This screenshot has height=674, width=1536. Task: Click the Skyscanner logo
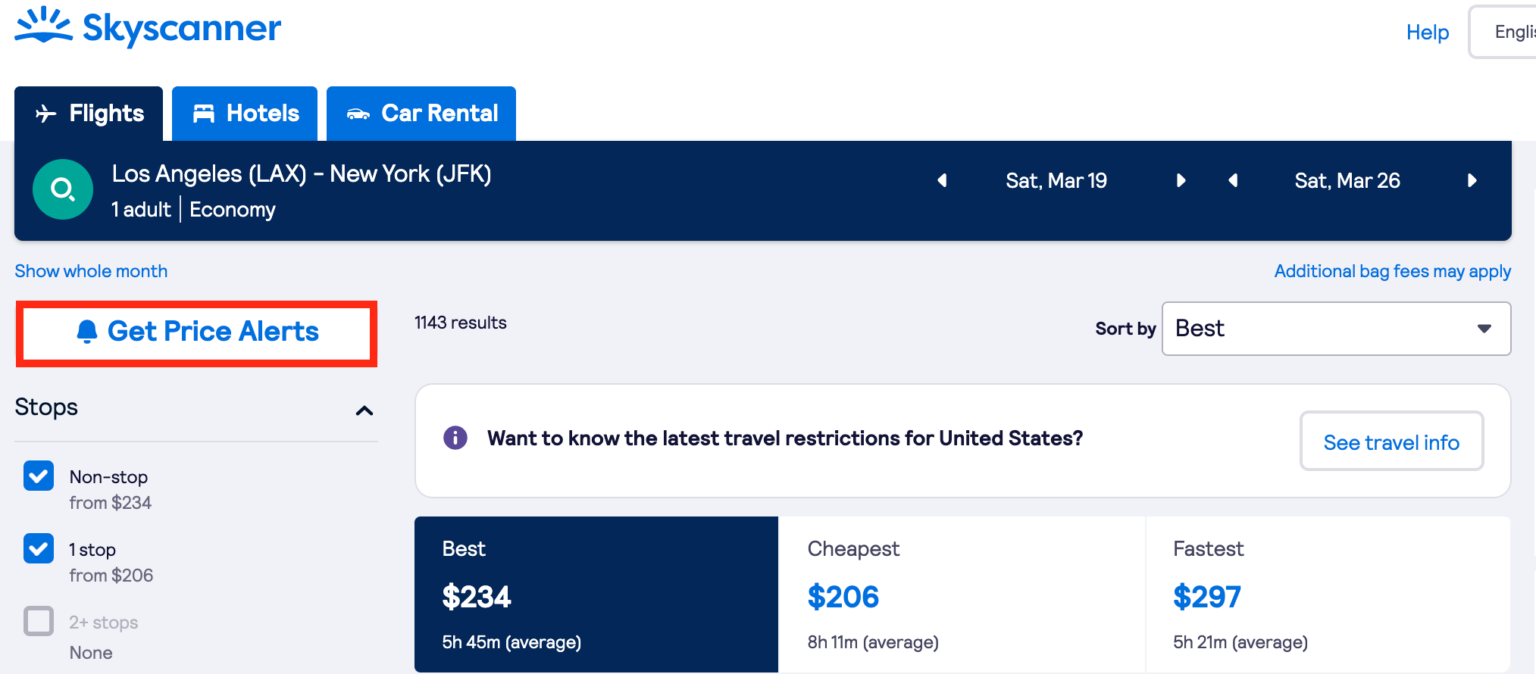click(146, 29)
